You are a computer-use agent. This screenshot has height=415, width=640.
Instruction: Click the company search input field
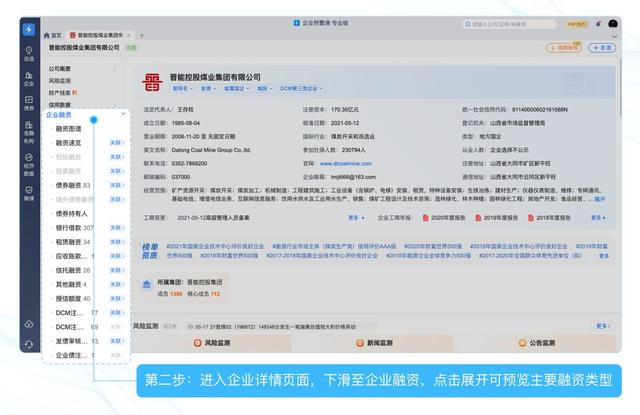point(509,24)
